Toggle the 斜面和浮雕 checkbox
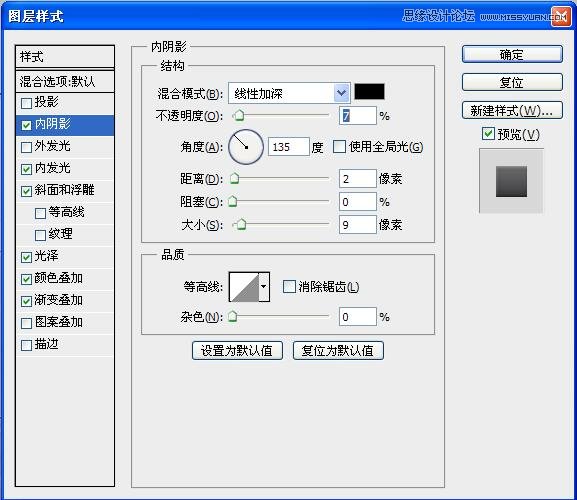The height and width of the screenshot is (500, 577). pyautogui.click(x=26, y=191)
